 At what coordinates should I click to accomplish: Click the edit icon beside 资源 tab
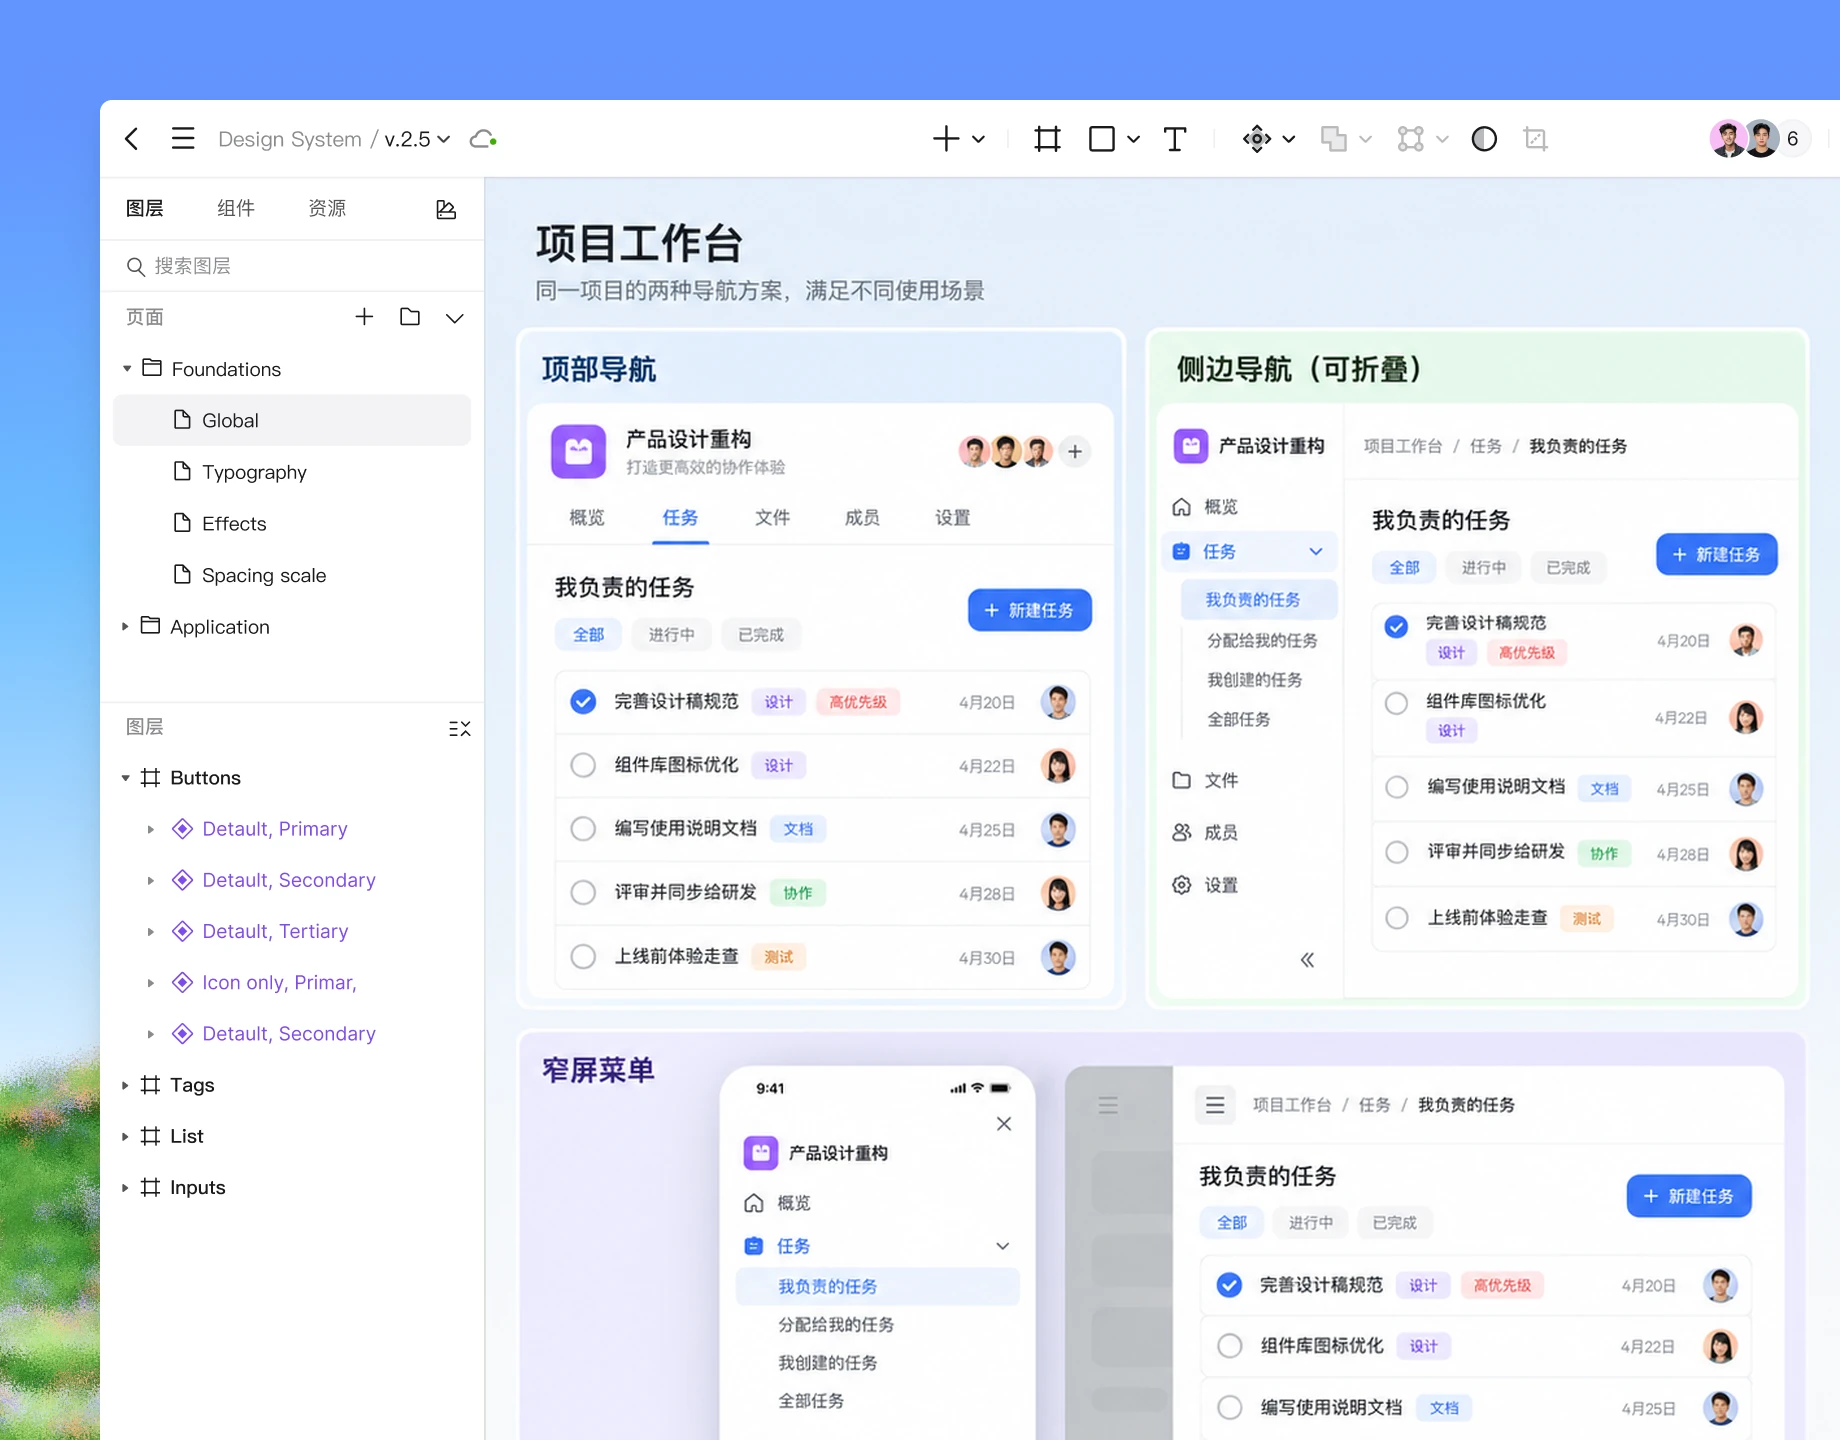click(x=446, y=209)
